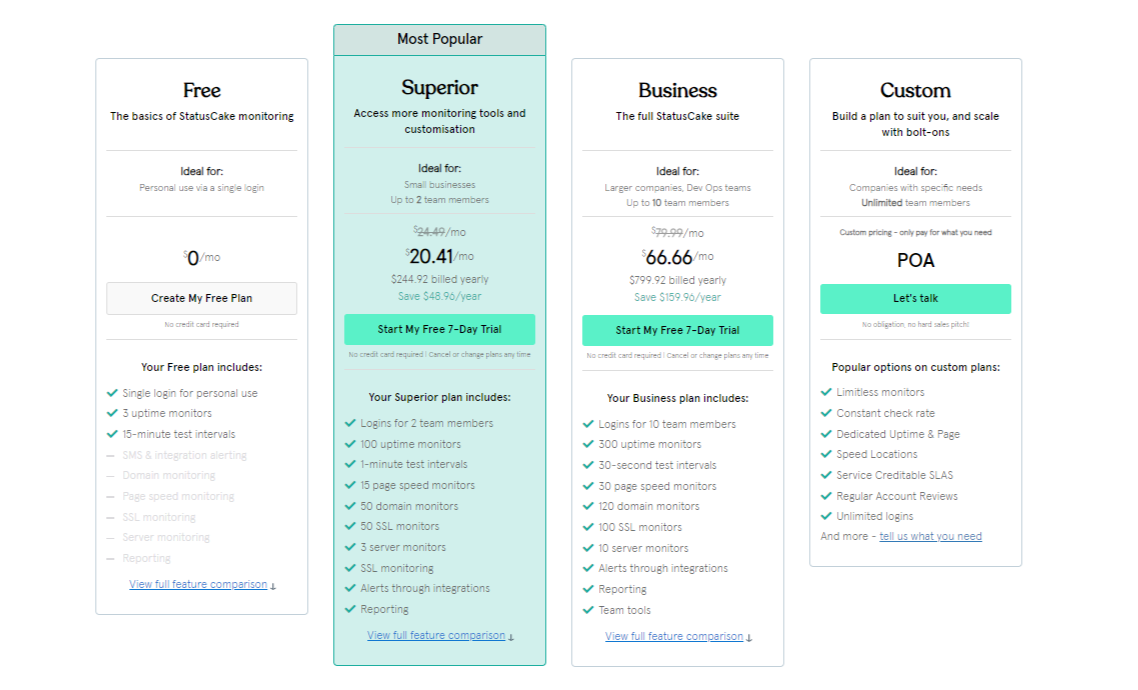Click the checkmark beside "Service Creditable SLAS"
The width and height of the screenshot is (1138, 690).
tap(826, 475)
